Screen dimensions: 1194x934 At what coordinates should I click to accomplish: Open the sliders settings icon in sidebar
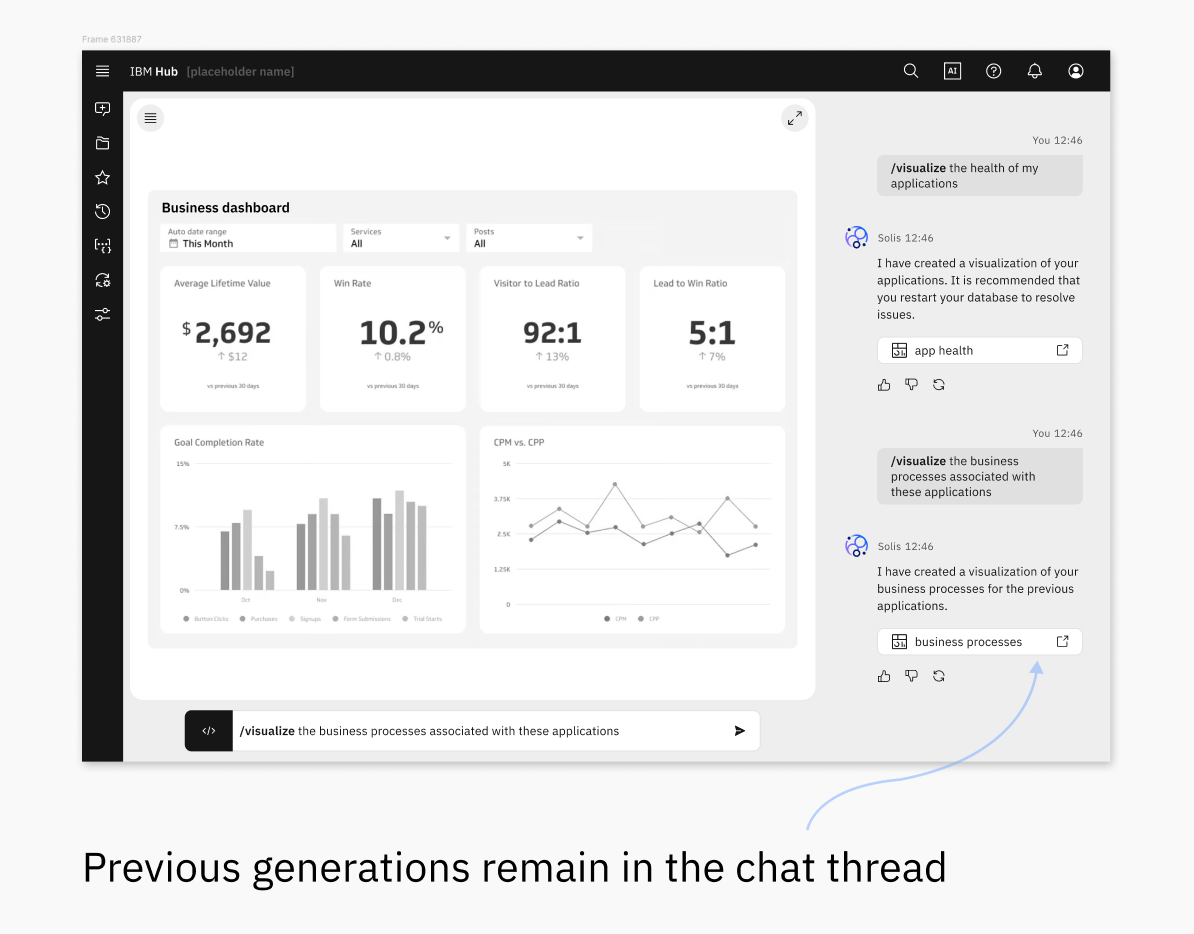[x=102, y=314]
